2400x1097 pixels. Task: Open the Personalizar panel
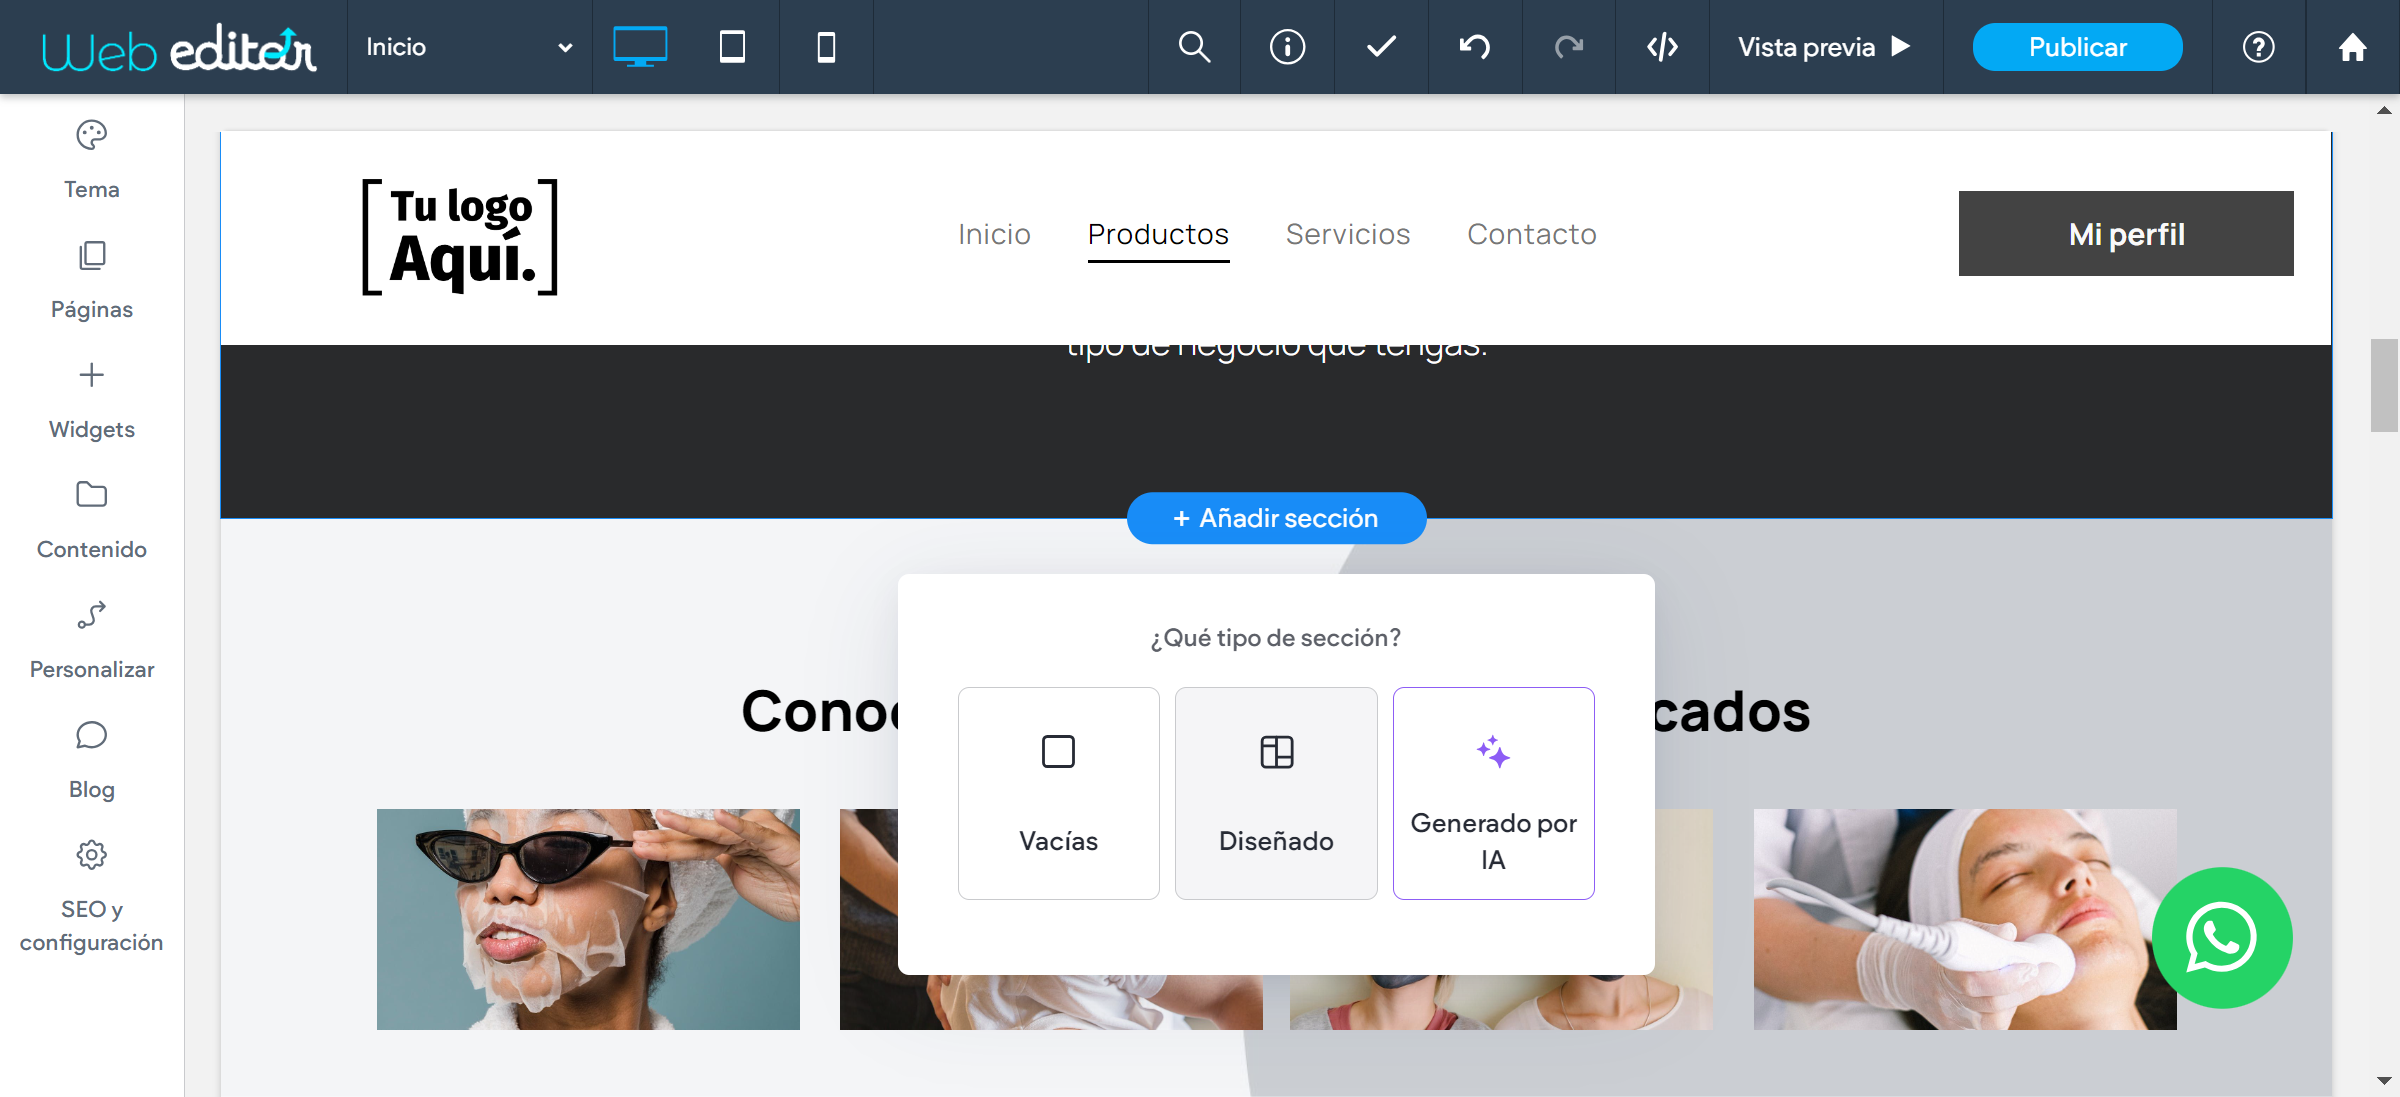coord(91,640)
